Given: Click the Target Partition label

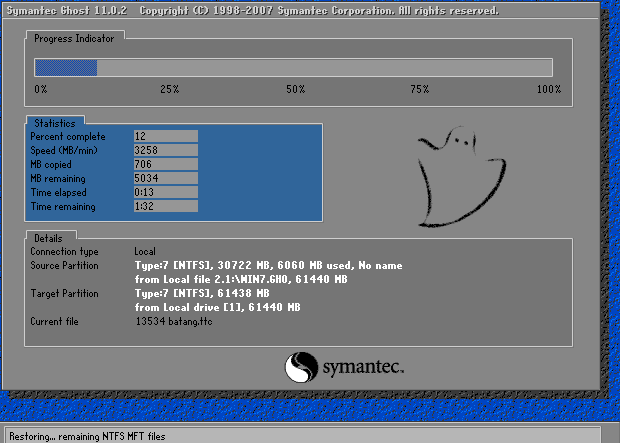Looking at the screenshot, I should pyautogui.click(x=64, y=294).
